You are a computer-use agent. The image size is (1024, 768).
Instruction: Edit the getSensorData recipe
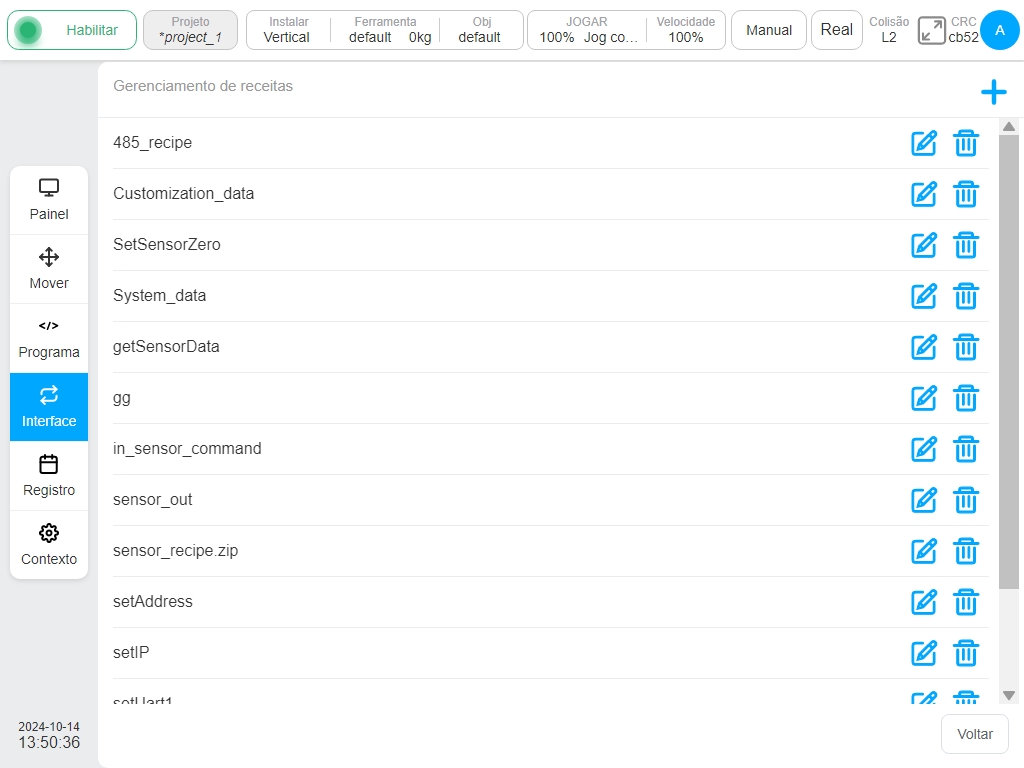[x=923, y=347]
